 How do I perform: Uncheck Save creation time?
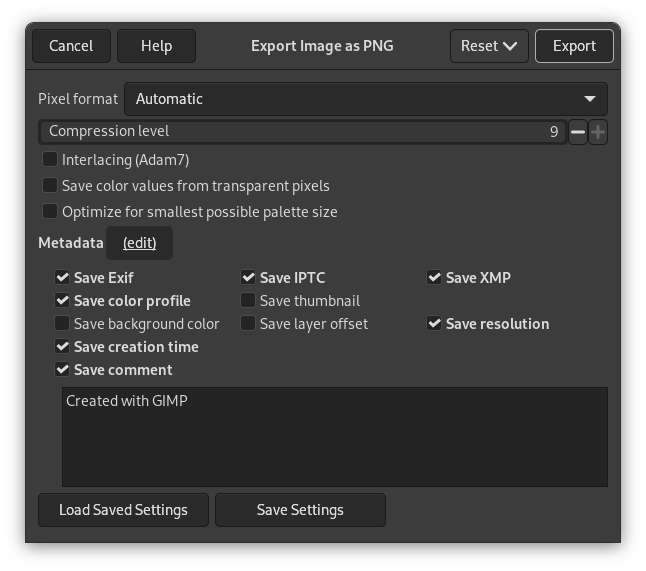63,347
